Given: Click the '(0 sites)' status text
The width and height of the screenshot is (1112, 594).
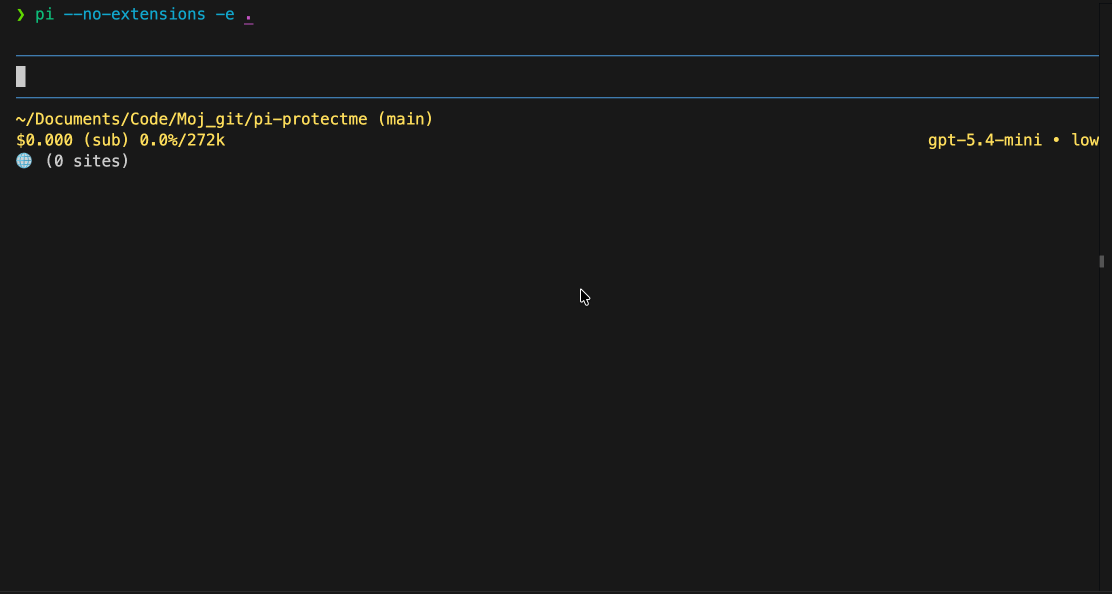Looking at the screenshot, I should click(x=87, y=161).
